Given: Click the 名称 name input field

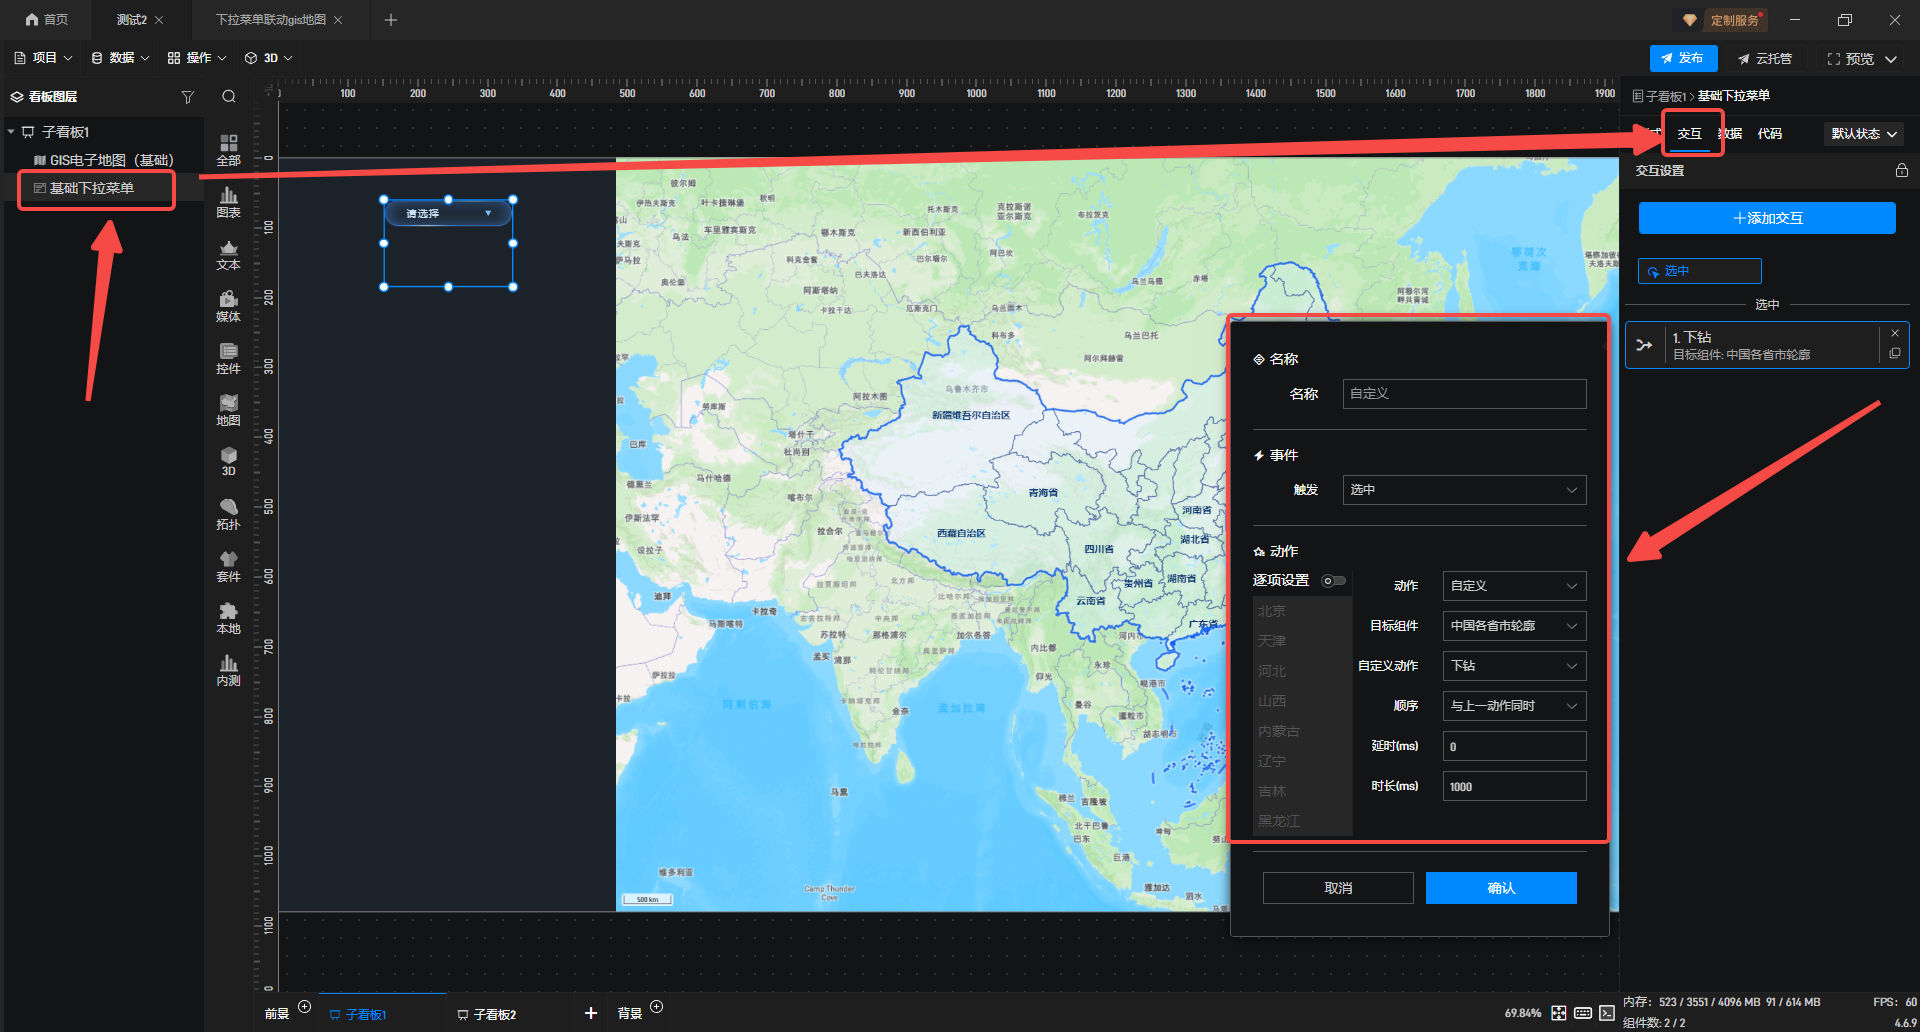Looking at the screenshot, I should tap(1463, 394).
